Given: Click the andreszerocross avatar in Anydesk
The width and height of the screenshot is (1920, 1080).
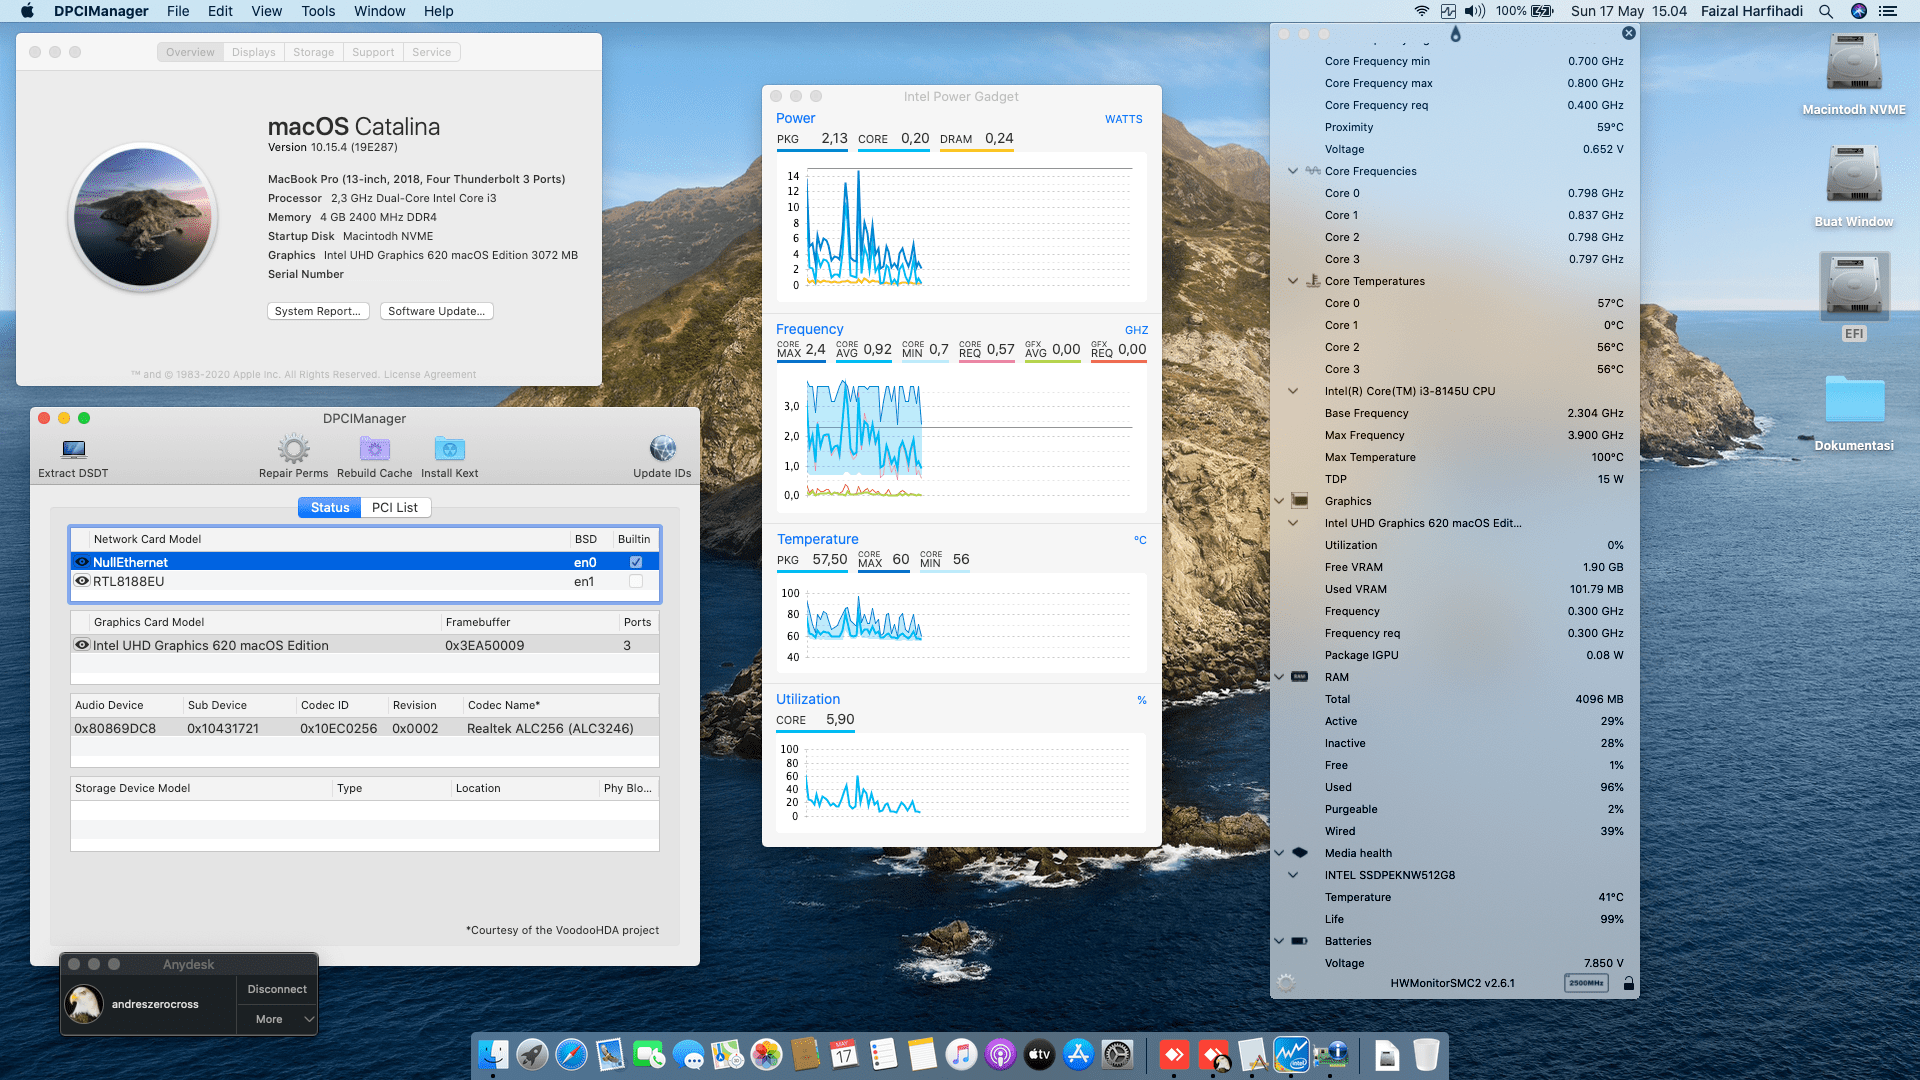Looking at the screenshot, I should 84,1003.
